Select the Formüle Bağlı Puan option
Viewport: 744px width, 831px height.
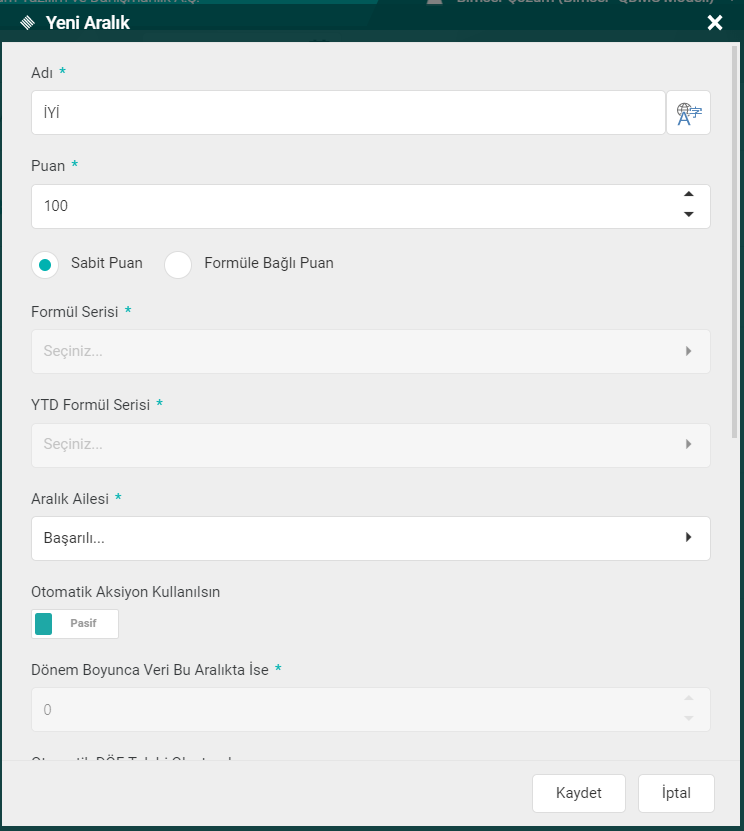(x=178, y=264)
